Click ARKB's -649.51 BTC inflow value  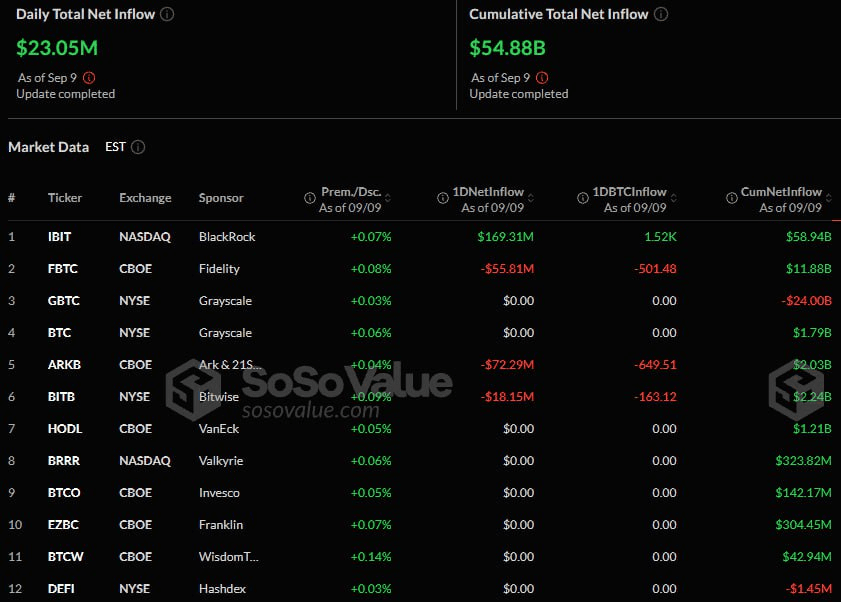(655, 365)
